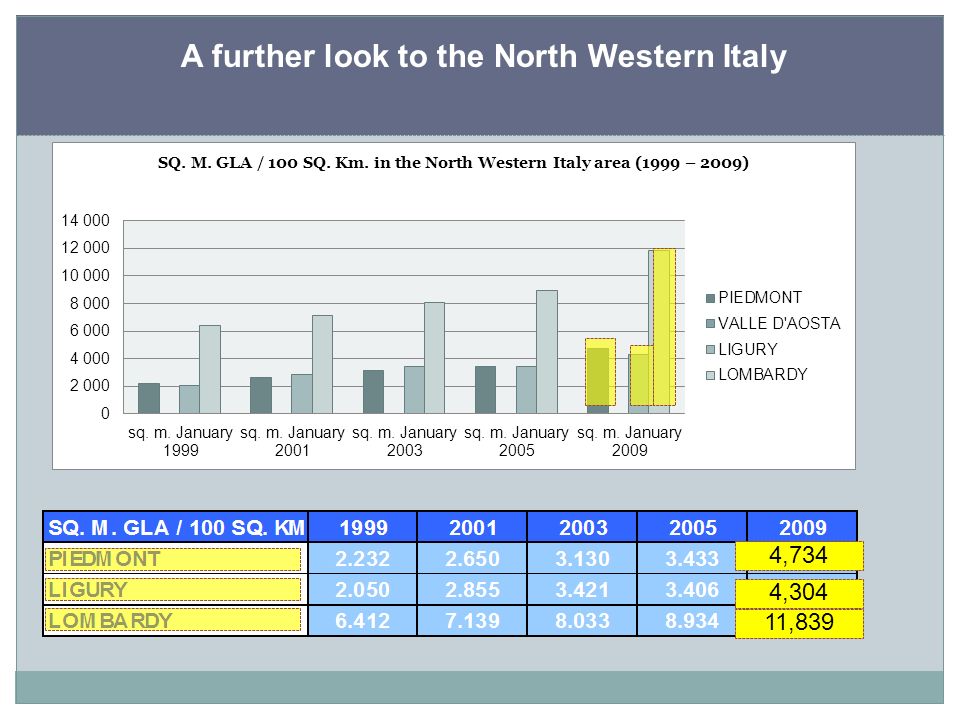Click the 'sq. m. January 2005' axis label
The image size is (960, 720).
[516, 441]
